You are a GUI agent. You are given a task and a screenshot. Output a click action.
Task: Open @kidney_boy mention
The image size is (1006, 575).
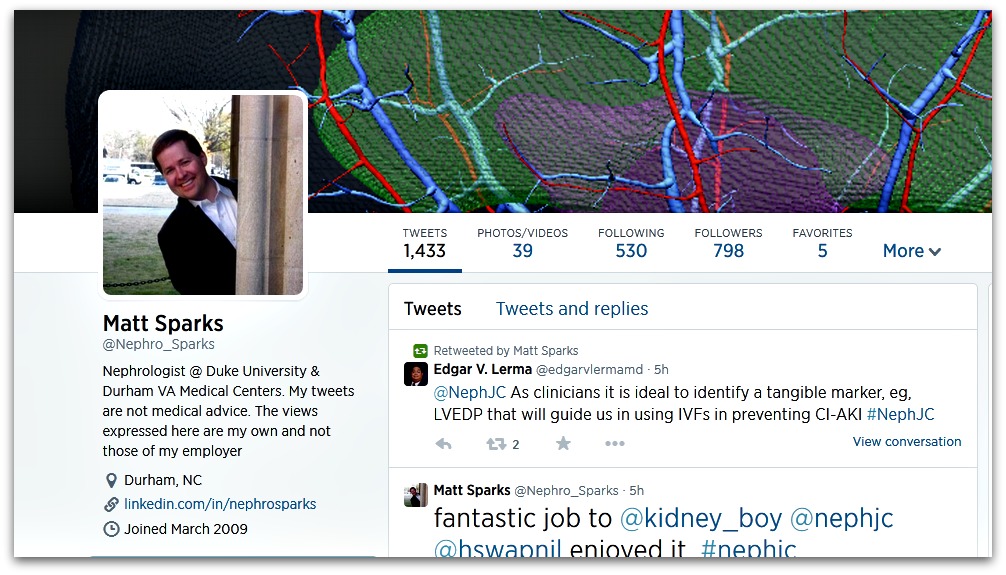701,519
